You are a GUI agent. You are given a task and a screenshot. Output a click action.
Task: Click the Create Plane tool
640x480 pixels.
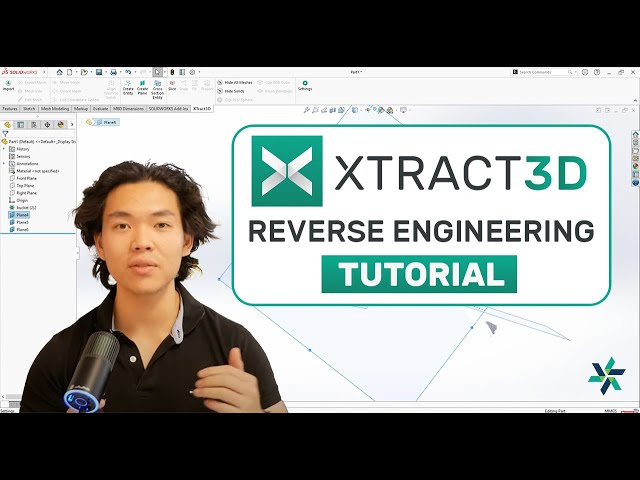142,88
